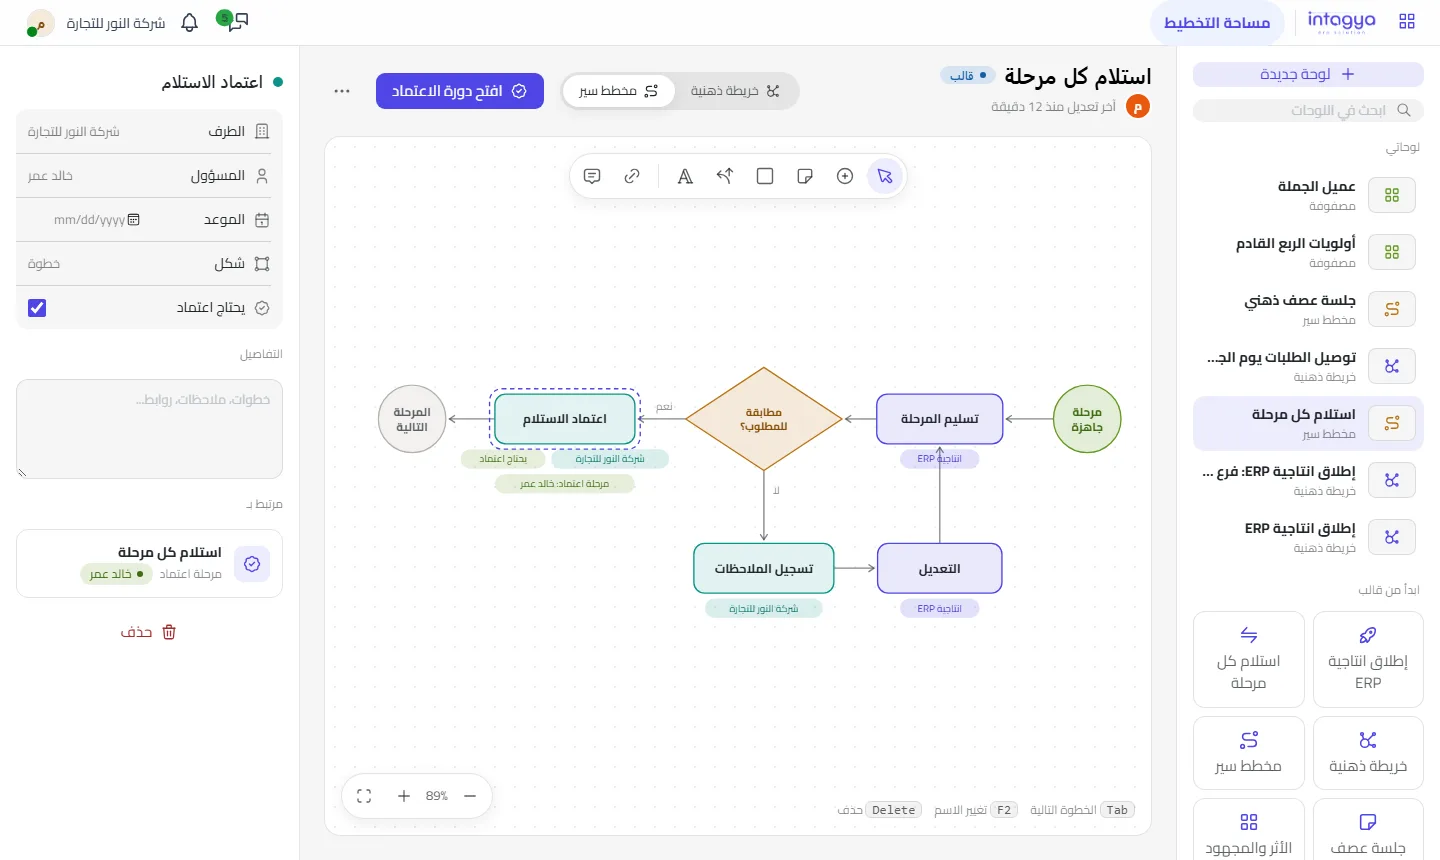This screenshot has width=1440, height=860.
Task: Select the pointer tool in canvas toolbar
Action: [885, 176]
